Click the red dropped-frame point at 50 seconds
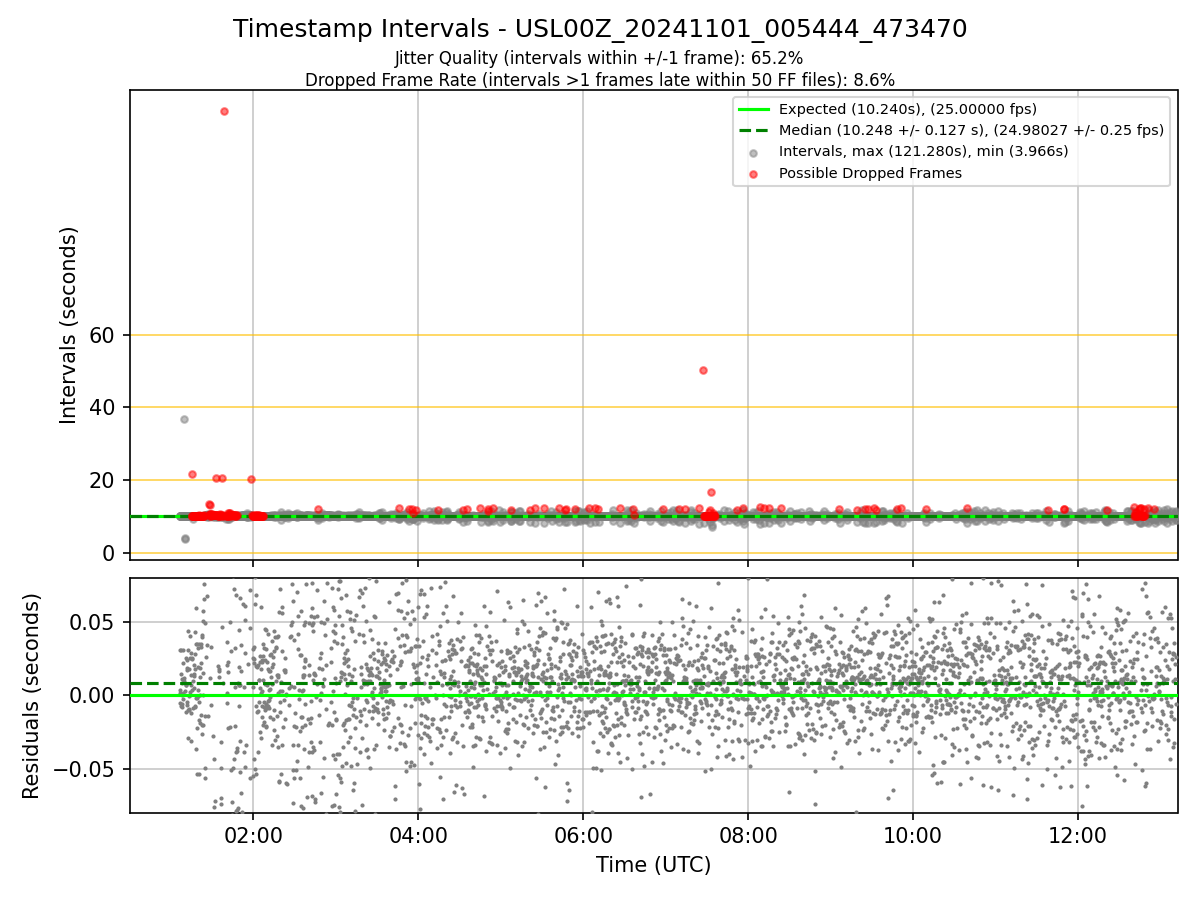 point(703,370)
